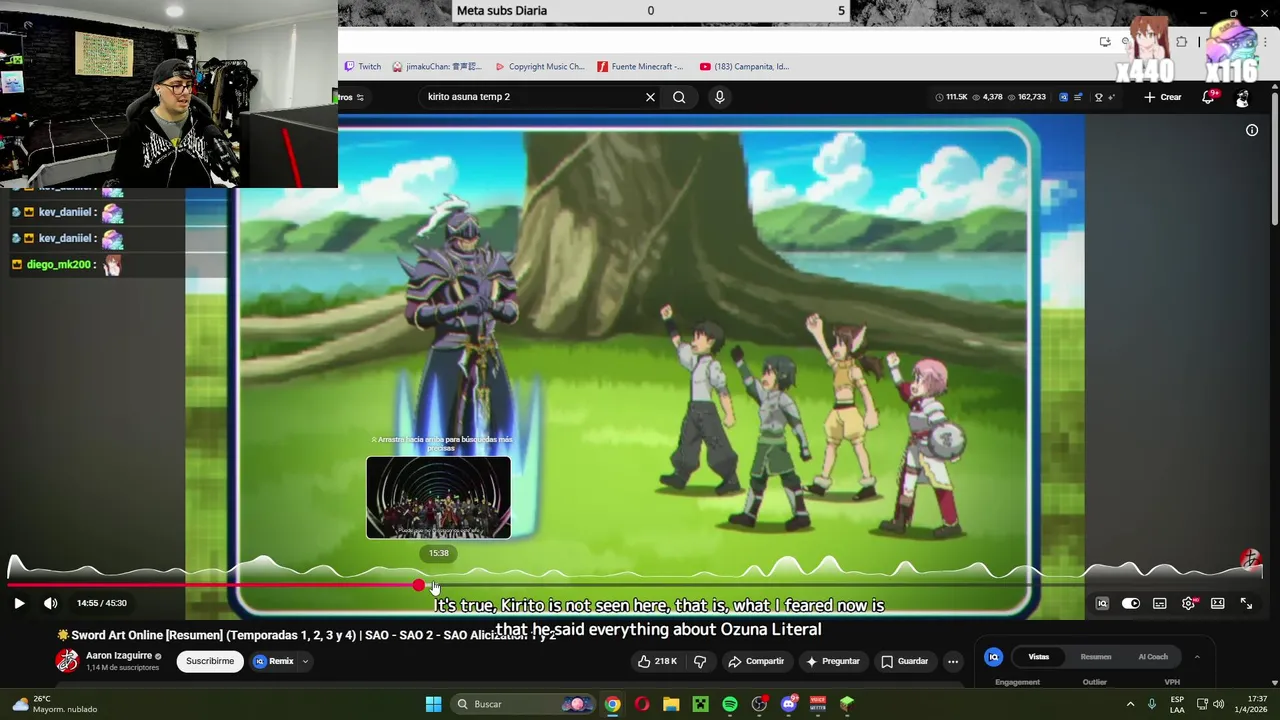
Task: Open YouTube notifications bell
Action: click(x=1209, y=97)
